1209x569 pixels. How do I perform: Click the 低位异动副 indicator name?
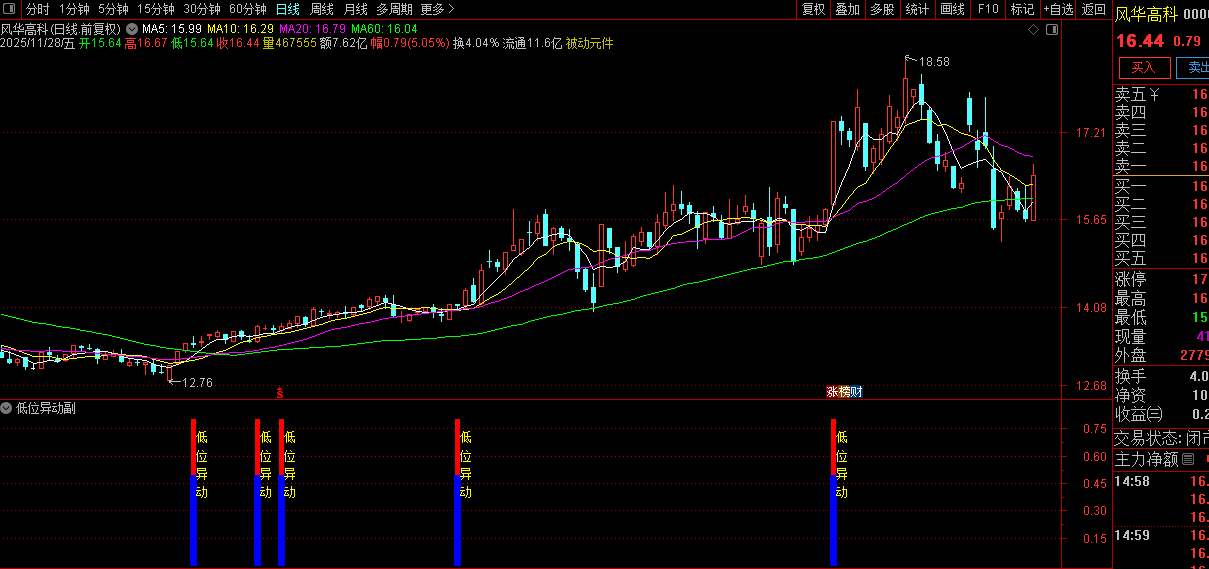46,408
